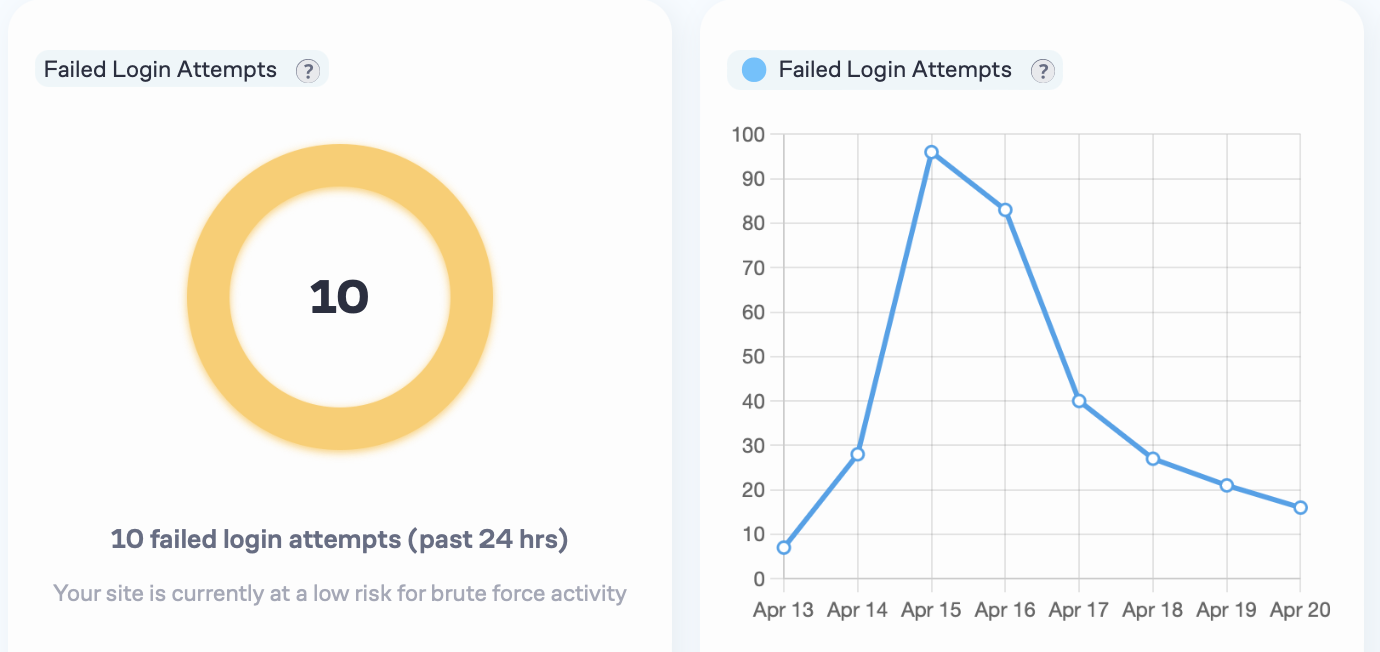The height and width of the screenshot is (652, 1380).
Task: Select the Apr 16 data point on the line
Action: pyautogui.click(x=1005, y=210)
